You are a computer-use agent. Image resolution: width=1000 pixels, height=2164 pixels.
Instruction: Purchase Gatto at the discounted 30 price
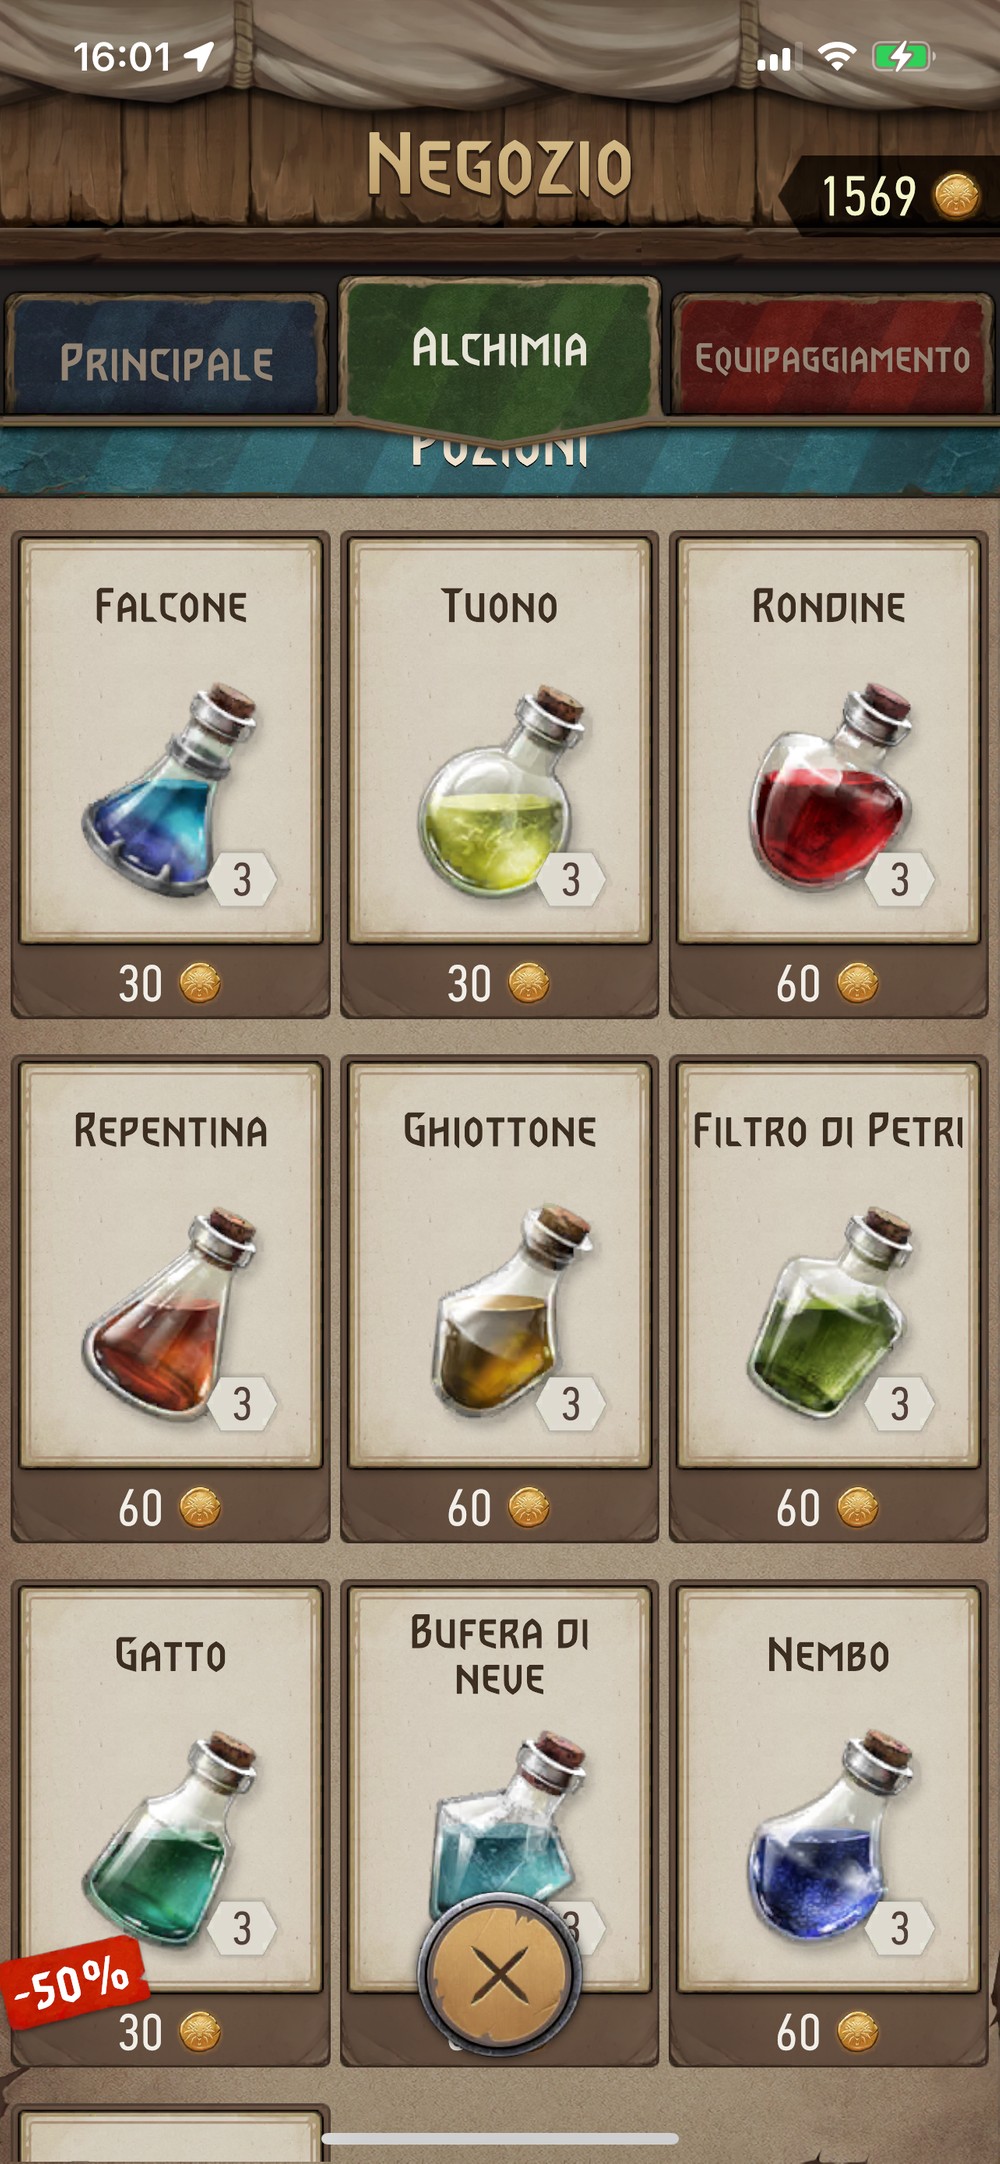pyautogui.click(x=170, y=2032)
